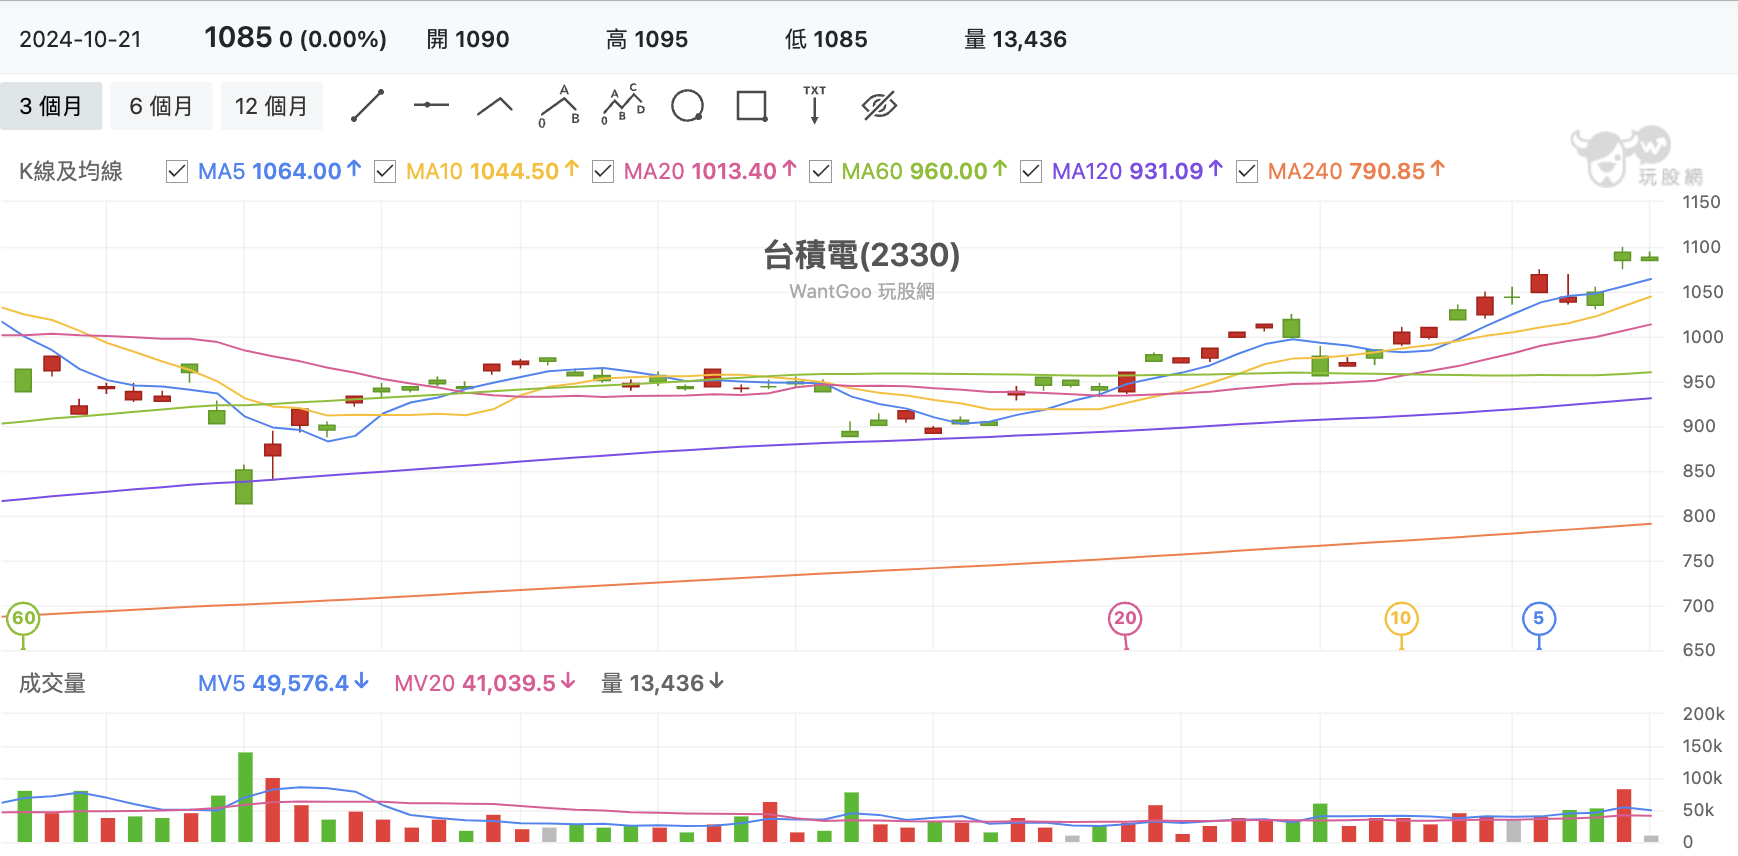Image resolution: width=1738 pixels, height=856 pixels.
Task: Click the 開 1090 open price
Action: 468,39
